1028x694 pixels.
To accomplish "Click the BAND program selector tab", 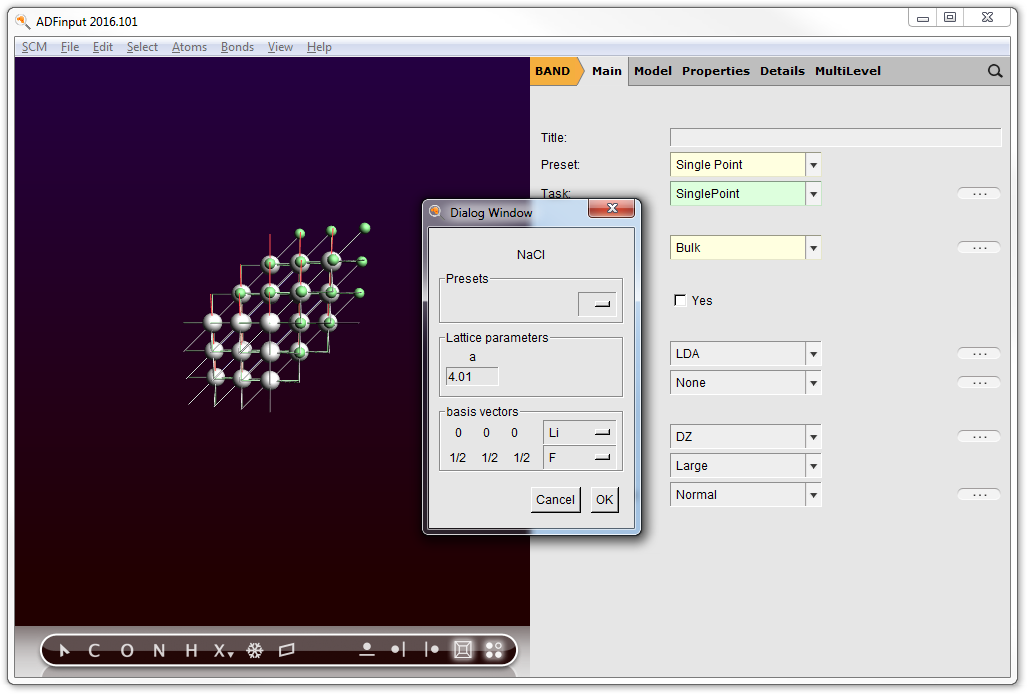I will (555, 71).
